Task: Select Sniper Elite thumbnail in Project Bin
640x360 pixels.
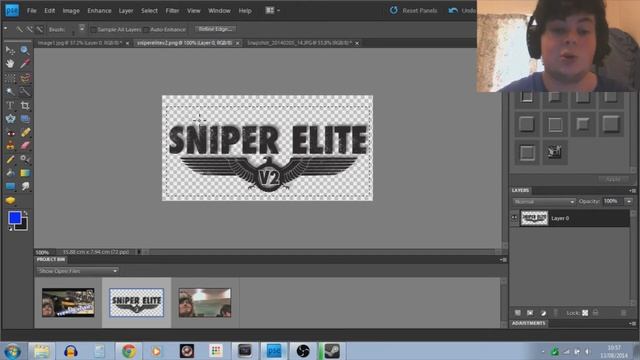Action: [136, 302]
